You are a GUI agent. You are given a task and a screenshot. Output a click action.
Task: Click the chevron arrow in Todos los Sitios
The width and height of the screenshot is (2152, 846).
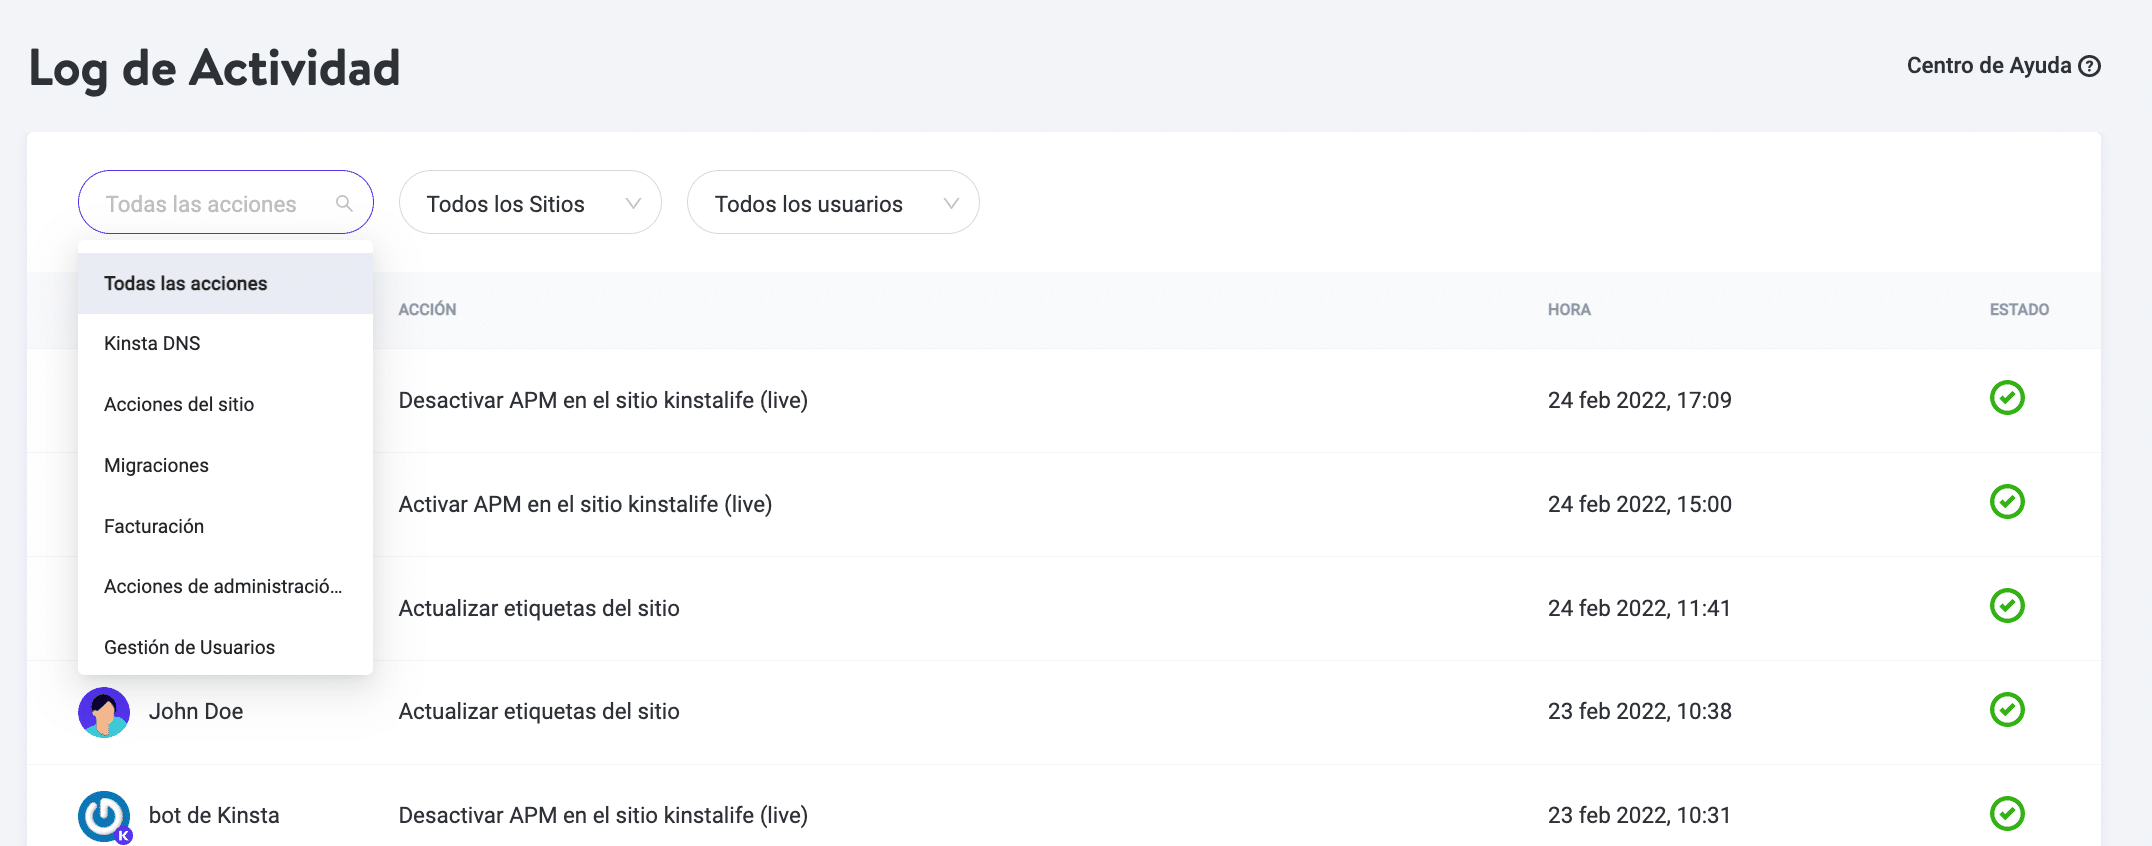click(633, 203)
